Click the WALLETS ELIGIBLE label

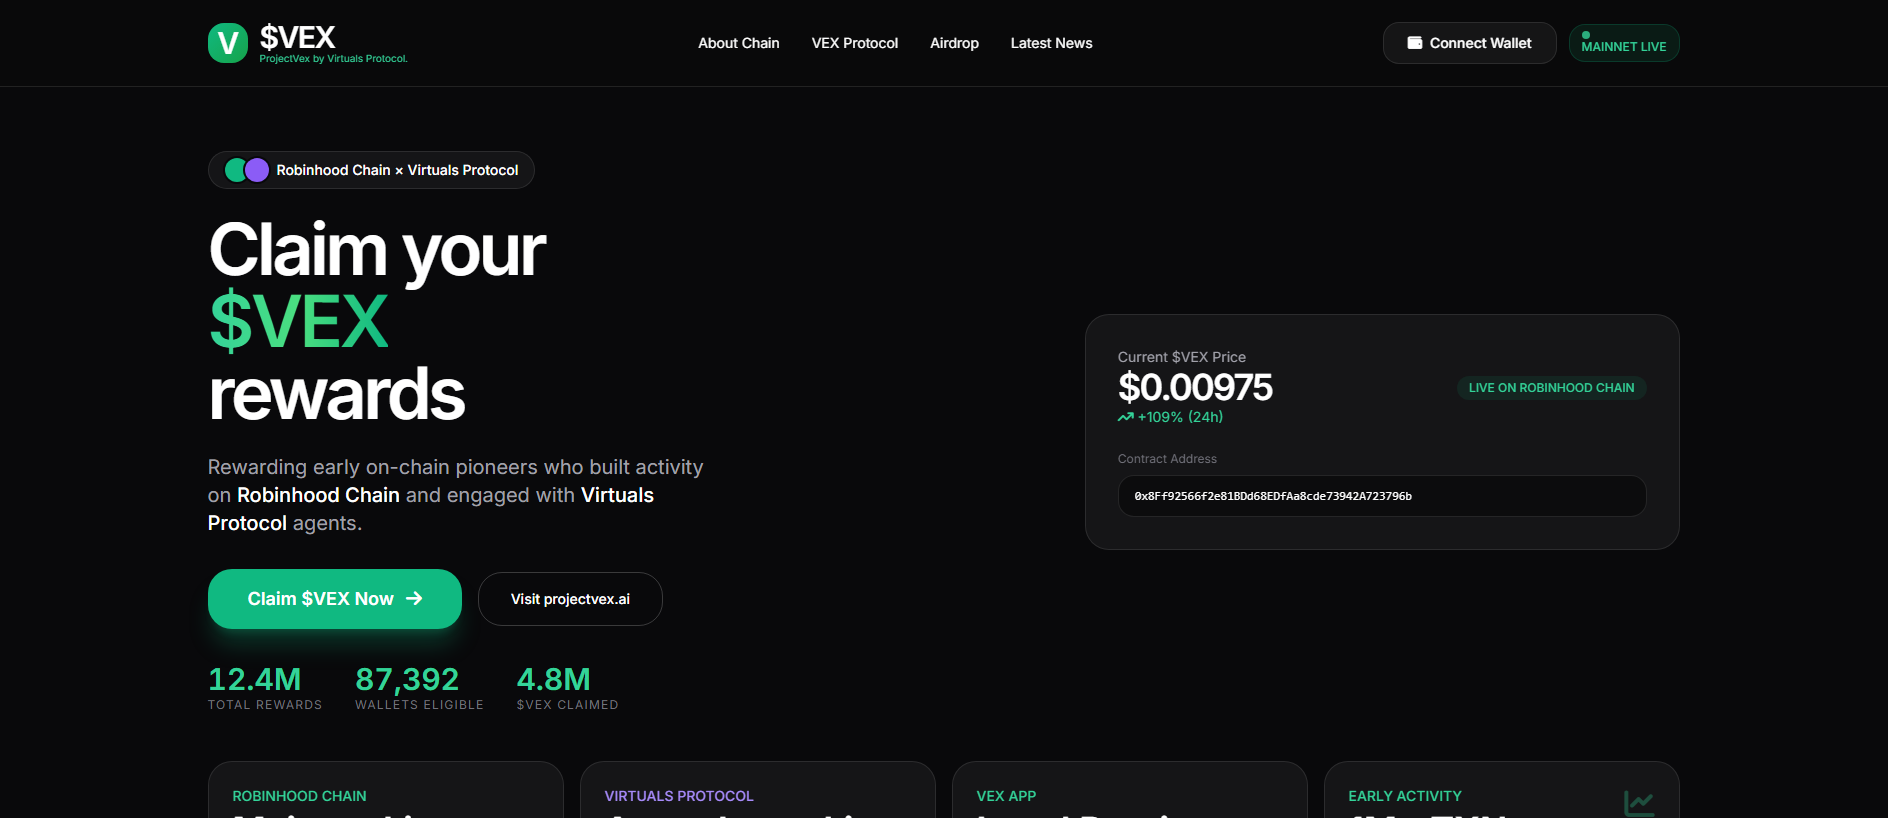(x=419, y=705)
